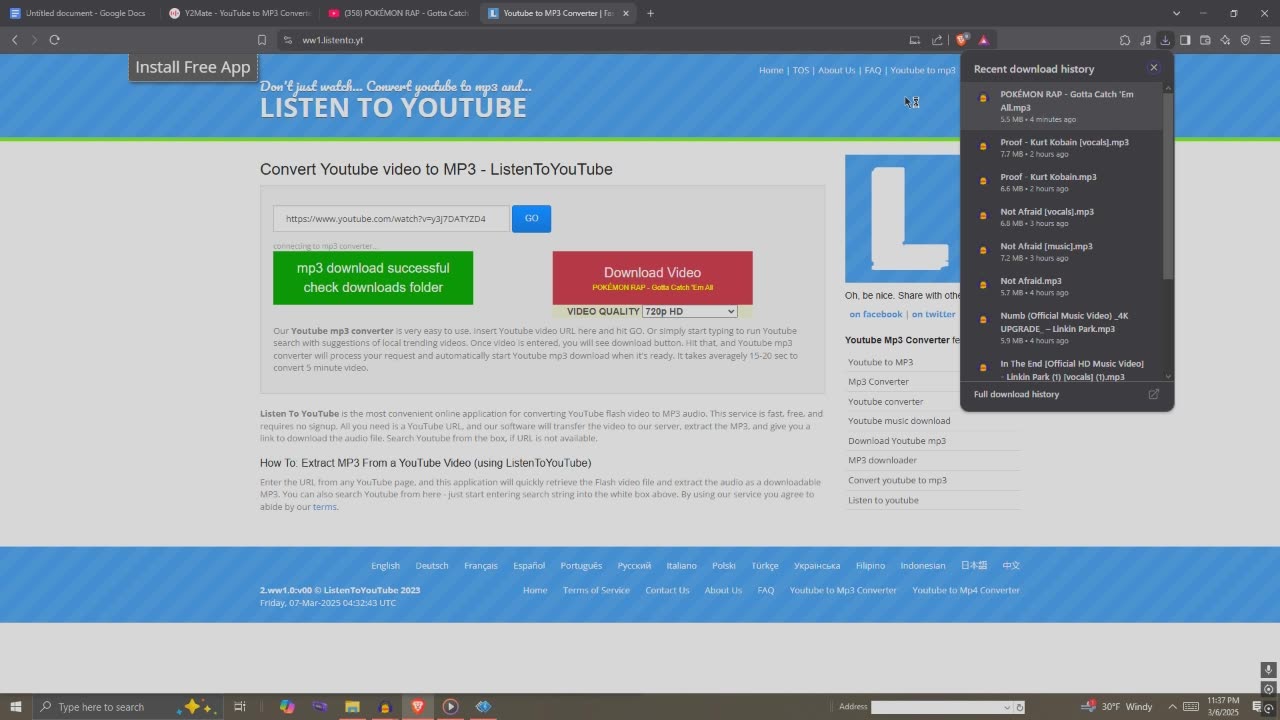Switch to the Y2Mate YouTube to MP3 tab
This screenshot has height=720, width=1280.
240,13
